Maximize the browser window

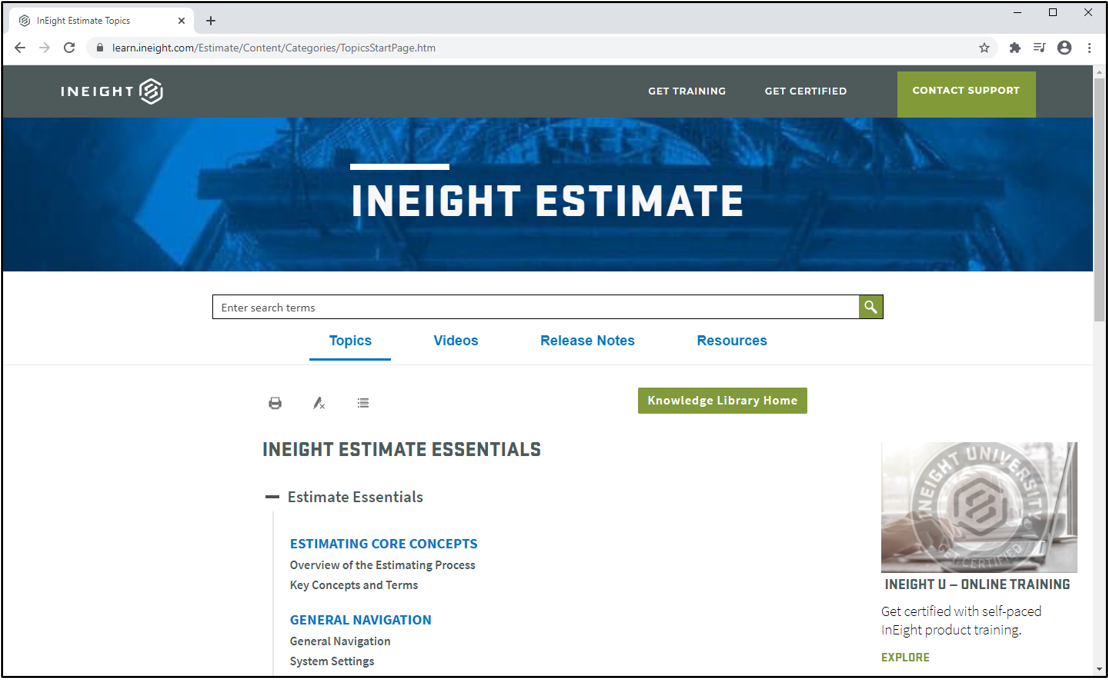point(1053,12)
